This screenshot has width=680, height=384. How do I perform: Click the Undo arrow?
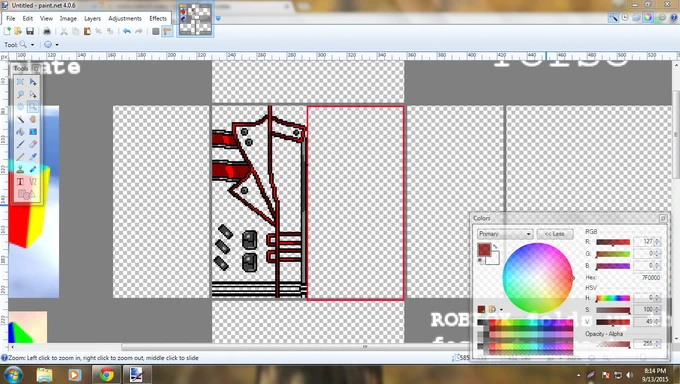[x=127, y=31]
